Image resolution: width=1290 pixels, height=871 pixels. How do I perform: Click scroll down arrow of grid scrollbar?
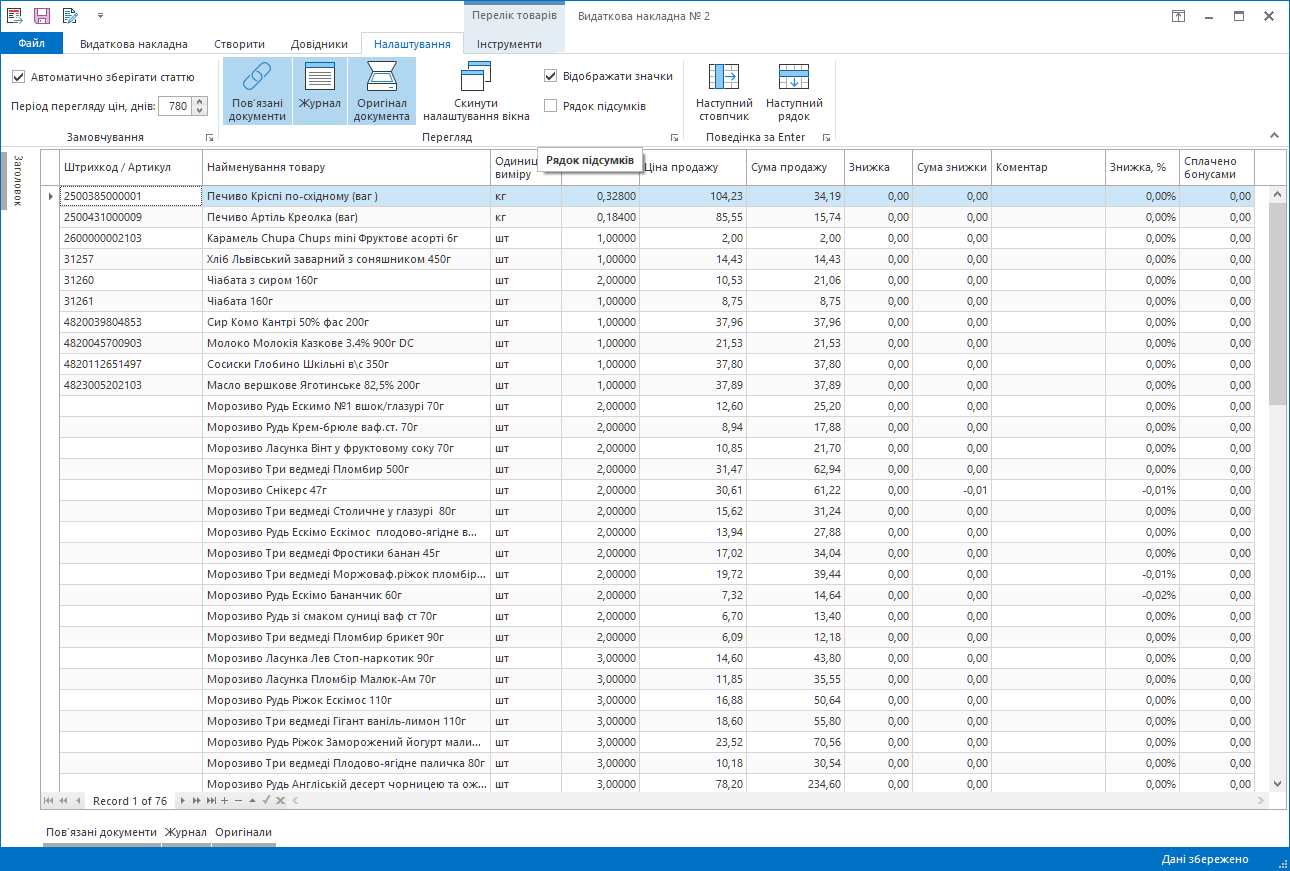click(1277, 784)
